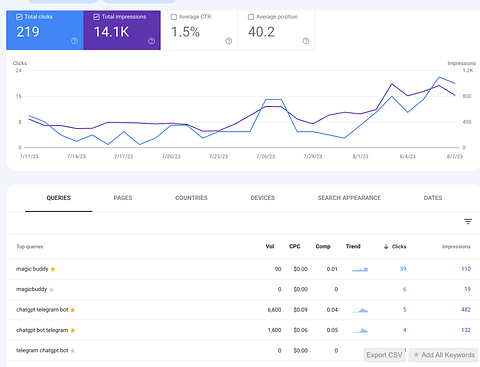Open the trend sparkline for magic buddy
The height and width of the screenshot is (367, 480).
360,269
